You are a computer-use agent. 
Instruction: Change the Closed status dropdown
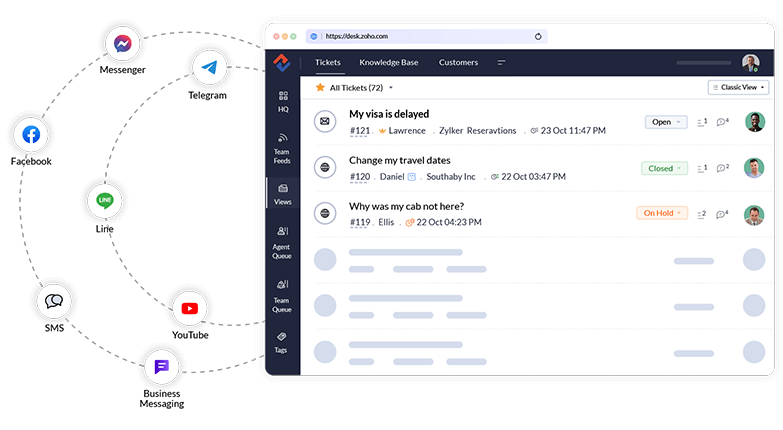664,168
